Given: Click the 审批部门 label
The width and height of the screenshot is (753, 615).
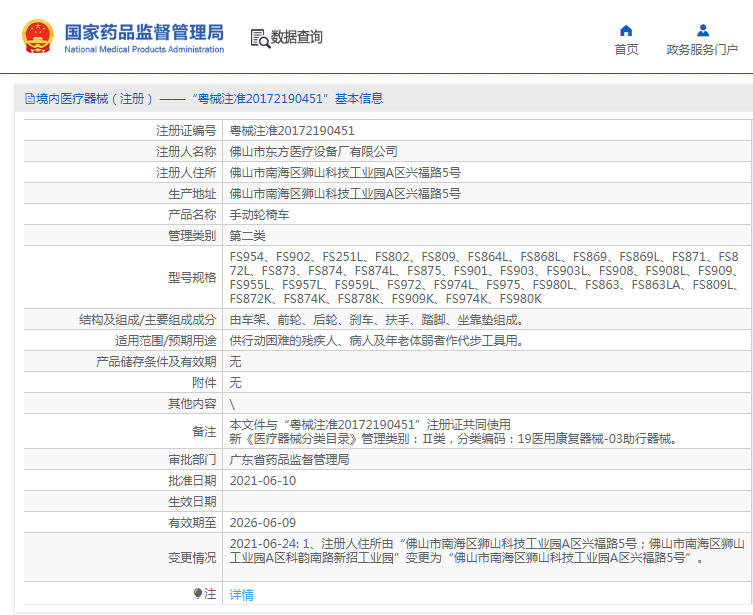Looking at the screenshot, I should (192, 460).
